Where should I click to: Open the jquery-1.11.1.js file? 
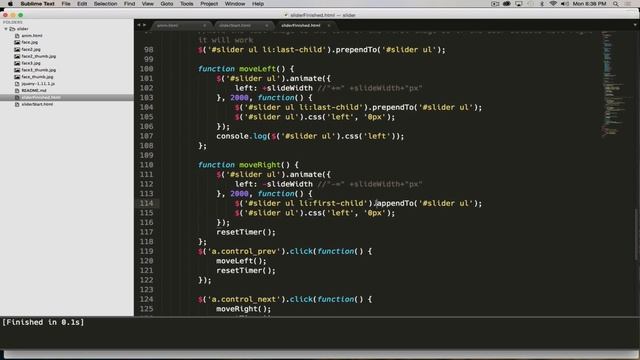click(x=38, y=84)
